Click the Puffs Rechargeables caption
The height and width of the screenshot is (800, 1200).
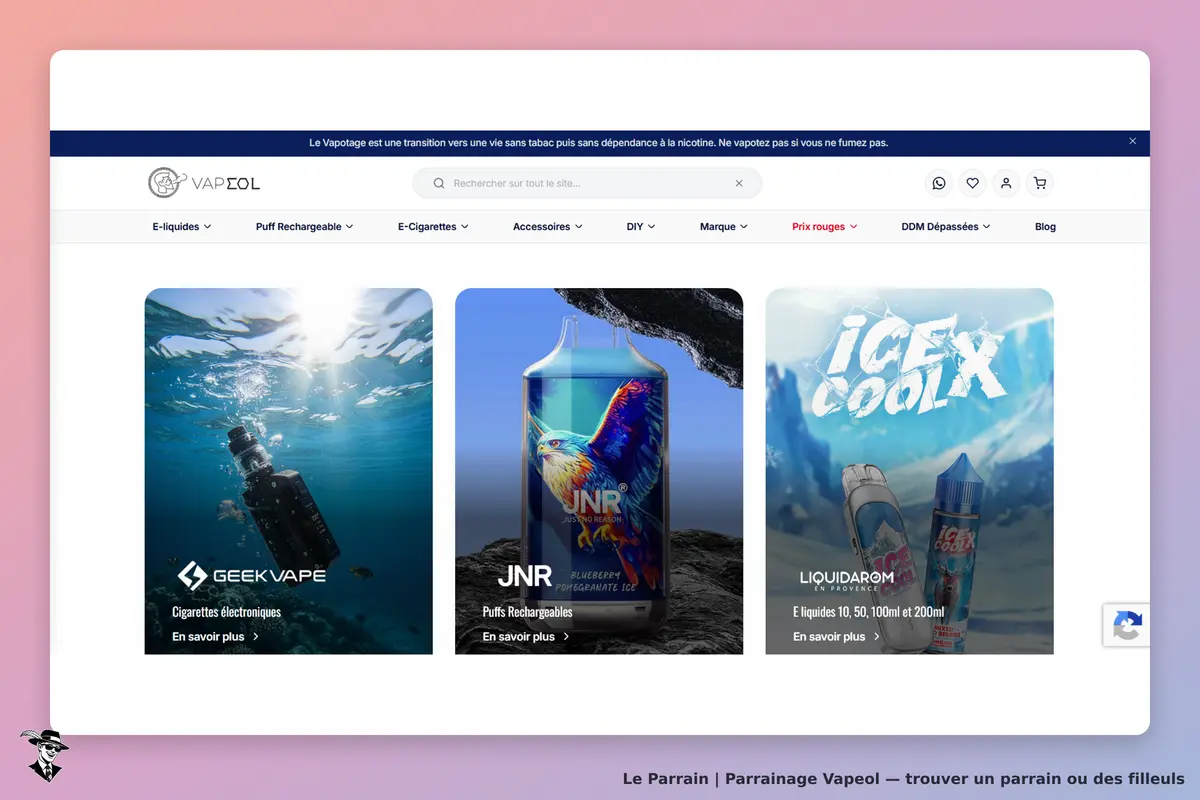527,612
